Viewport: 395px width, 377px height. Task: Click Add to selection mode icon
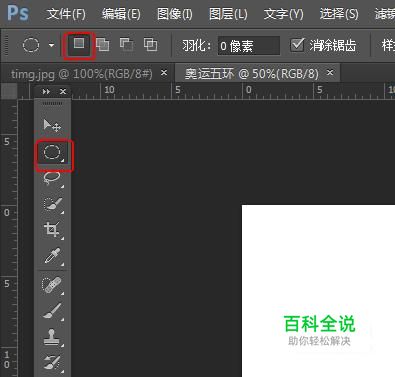click(103, 45)
